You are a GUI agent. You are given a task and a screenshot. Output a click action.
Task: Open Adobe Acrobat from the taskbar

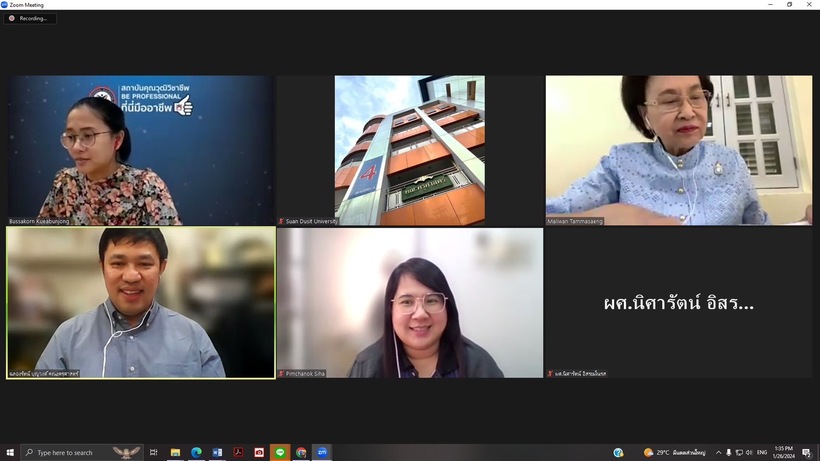pos(238,453)
